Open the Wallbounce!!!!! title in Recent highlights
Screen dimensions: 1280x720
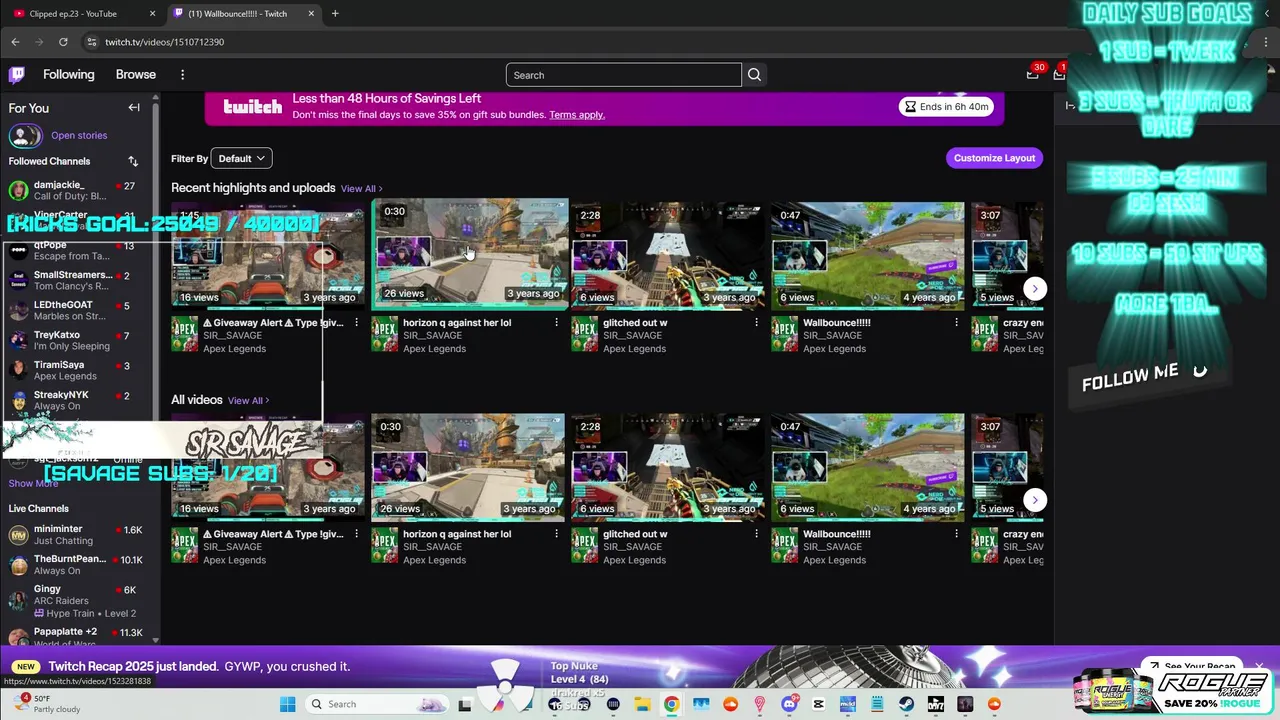837,323
